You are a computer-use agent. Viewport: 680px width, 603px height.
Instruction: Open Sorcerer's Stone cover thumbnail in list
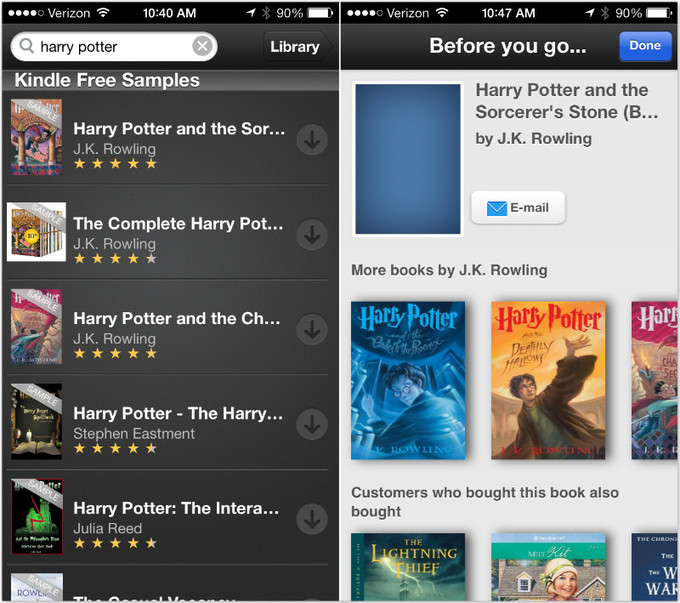[x=36, y=137]
